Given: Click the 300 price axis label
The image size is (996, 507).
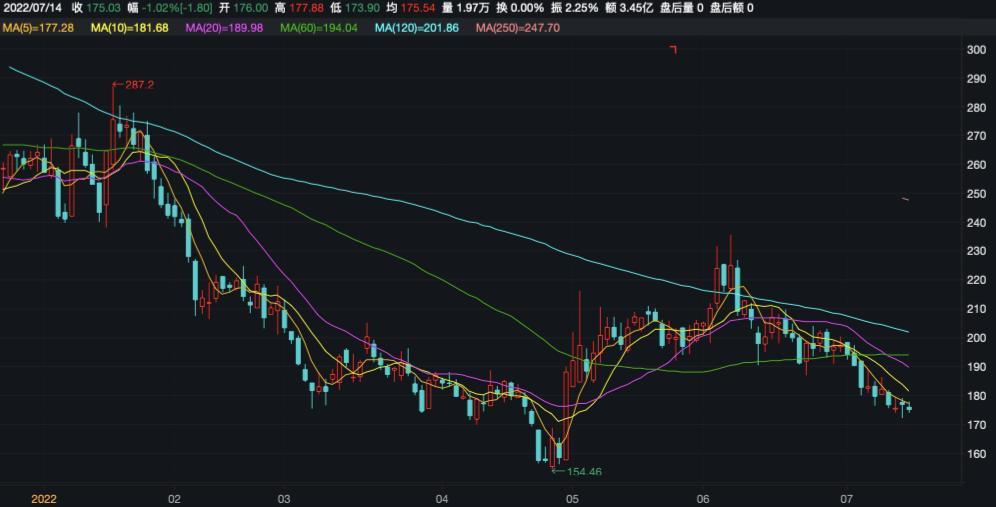Looking at the screenshot, I should pos(976,50).
